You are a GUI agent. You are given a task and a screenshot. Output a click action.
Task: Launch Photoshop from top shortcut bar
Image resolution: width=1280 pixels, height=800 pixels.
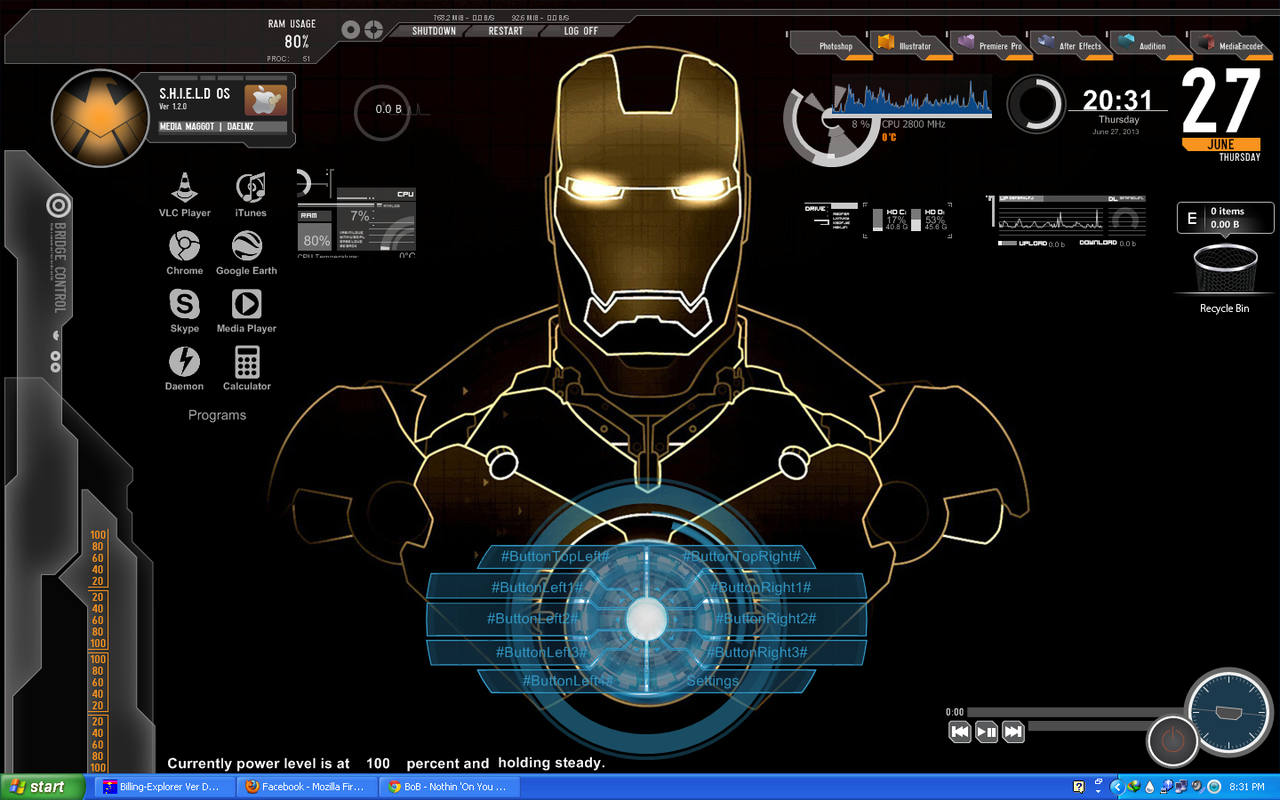(x=831, y=45)
